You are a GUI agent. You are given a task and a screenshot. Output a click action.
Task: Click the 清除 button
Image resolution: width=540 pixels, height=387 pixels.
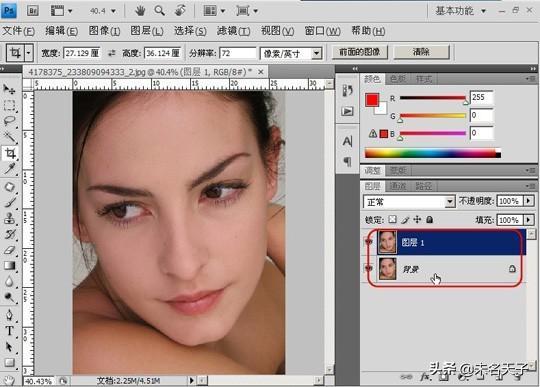click(421, 52)
